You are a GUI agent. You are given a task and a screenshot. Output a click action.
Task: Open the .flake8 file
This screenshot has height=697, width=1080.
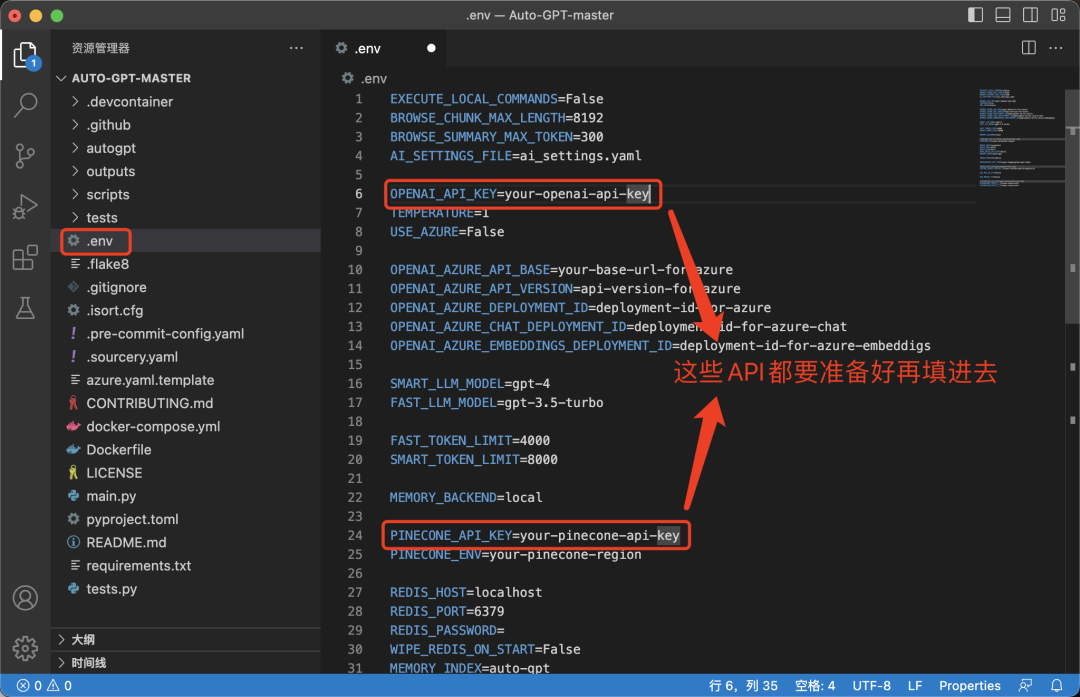click(186, 264)
